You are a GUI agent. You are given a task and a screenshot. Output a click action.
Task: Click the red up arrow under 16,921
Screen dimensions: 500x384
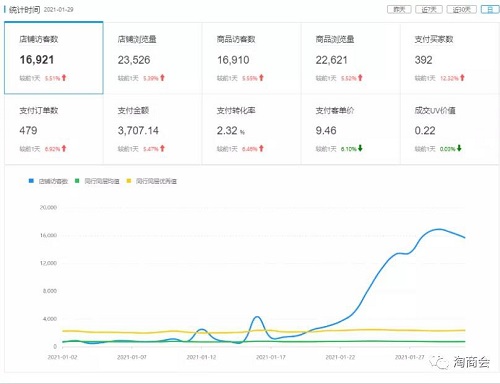pyautogui.click(x=64, y=78)
